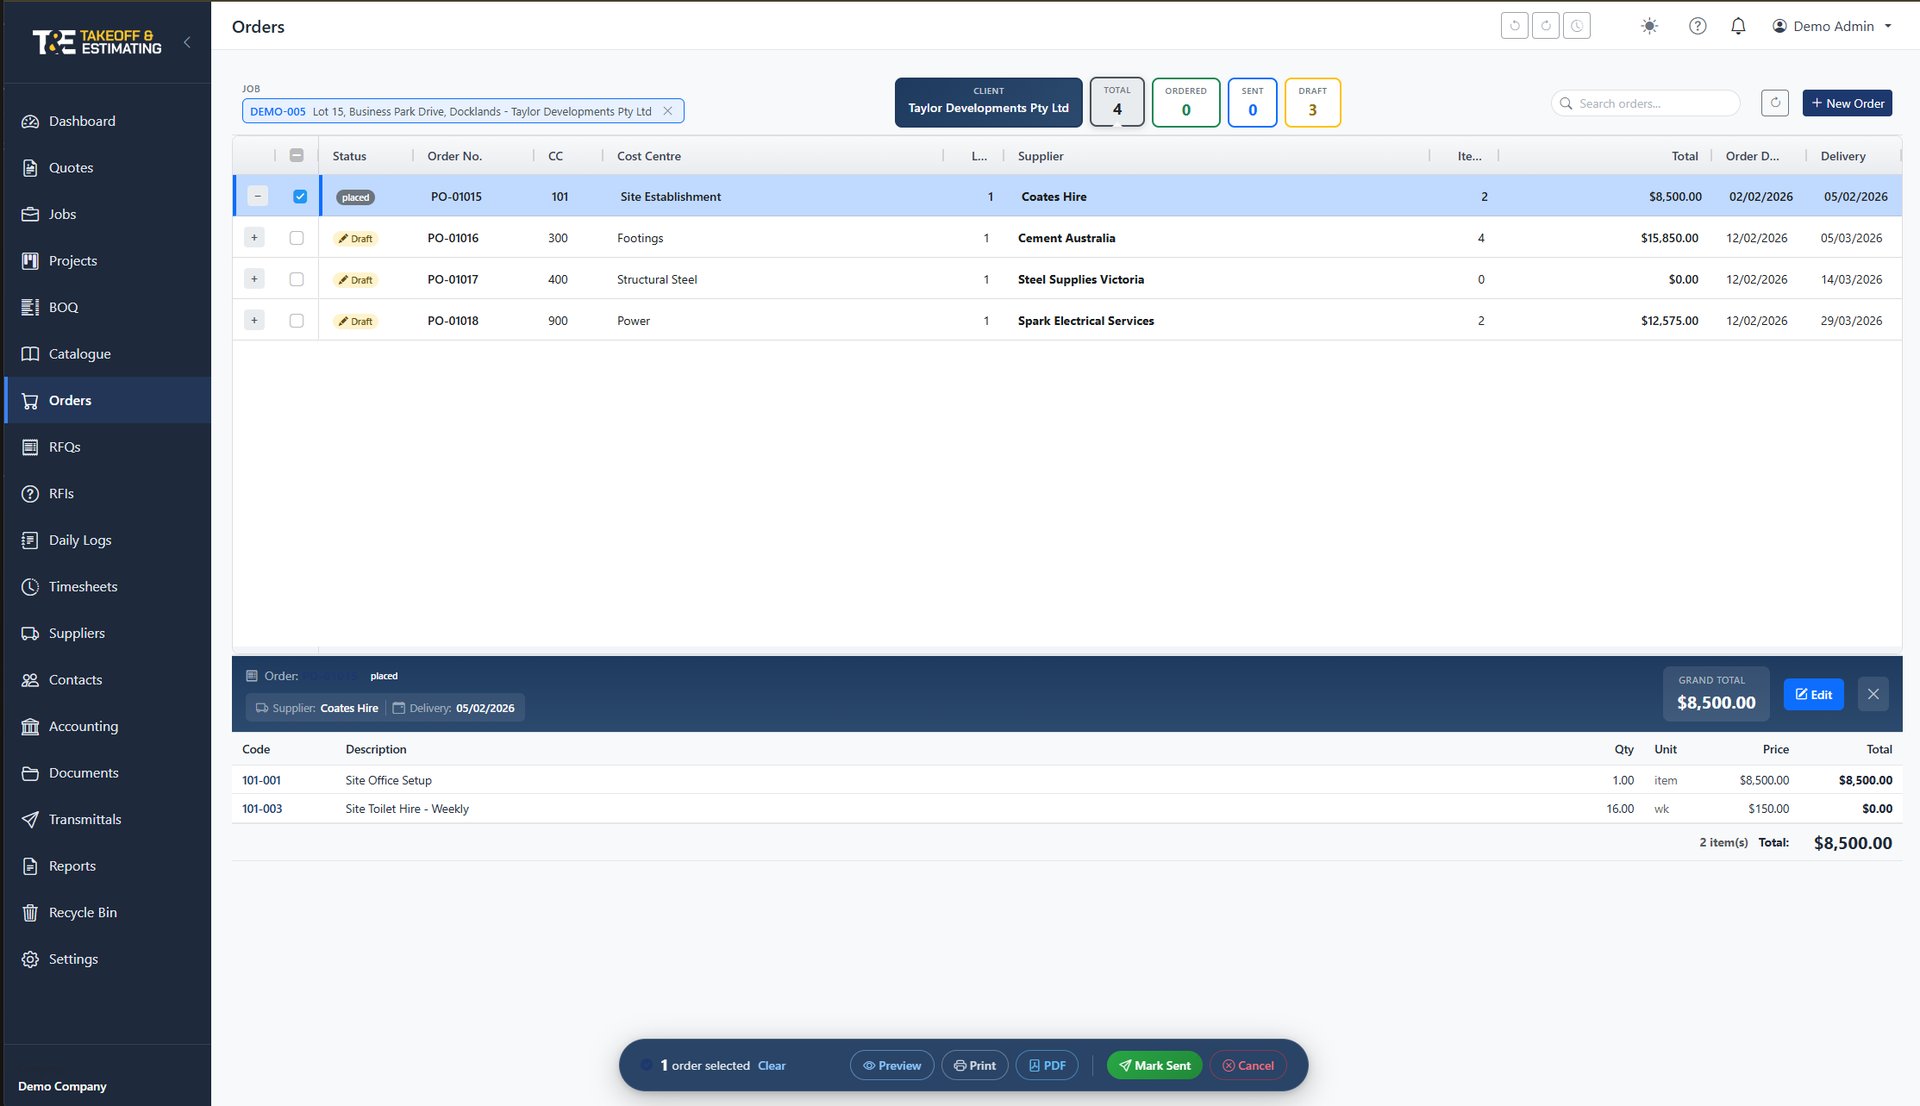Viewport: 1920px width, 1106px height.
Task: Filter by Total orders card
Action: [1117, 102]
